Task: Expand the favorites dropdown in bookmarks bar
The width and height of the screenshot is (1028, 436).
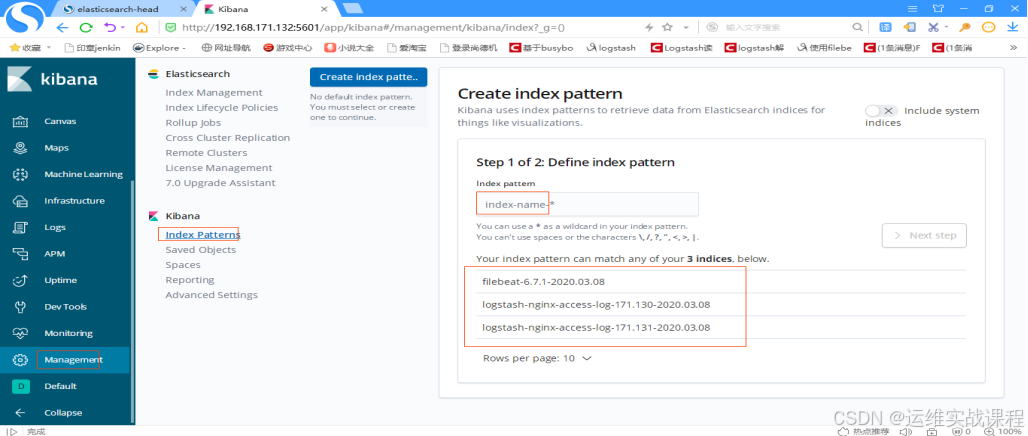Action: [x=49, y=48]
